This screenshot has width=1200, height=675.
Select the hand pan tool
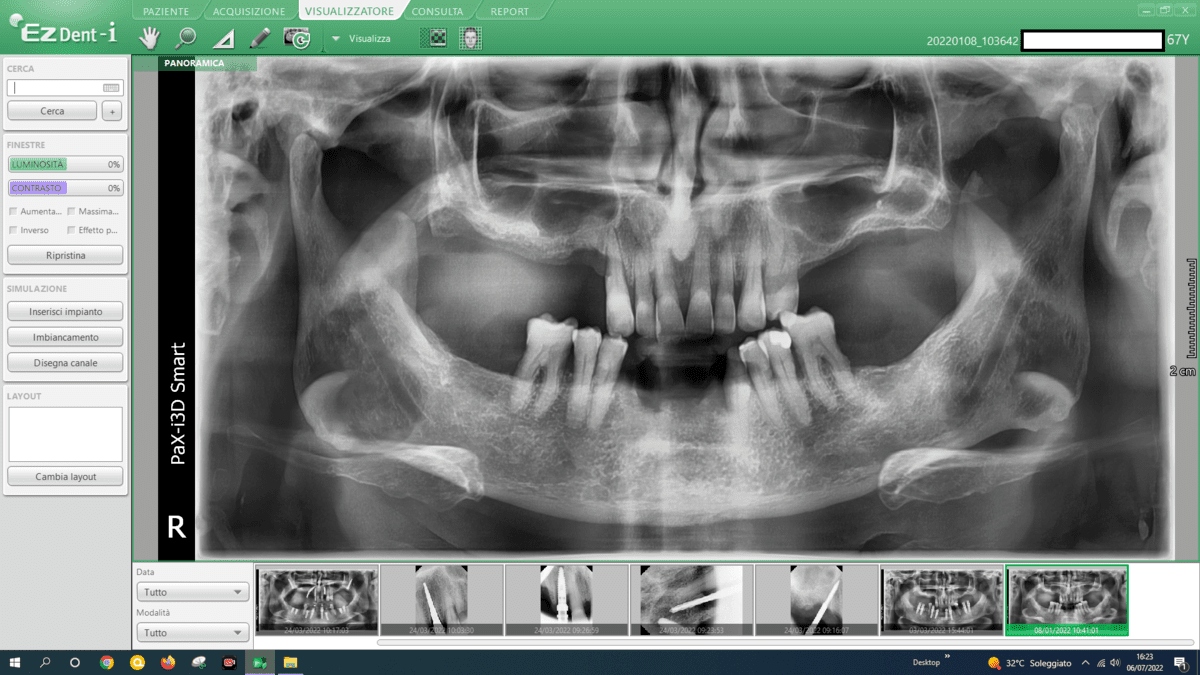pyautogui.click(x=149, y=39)
